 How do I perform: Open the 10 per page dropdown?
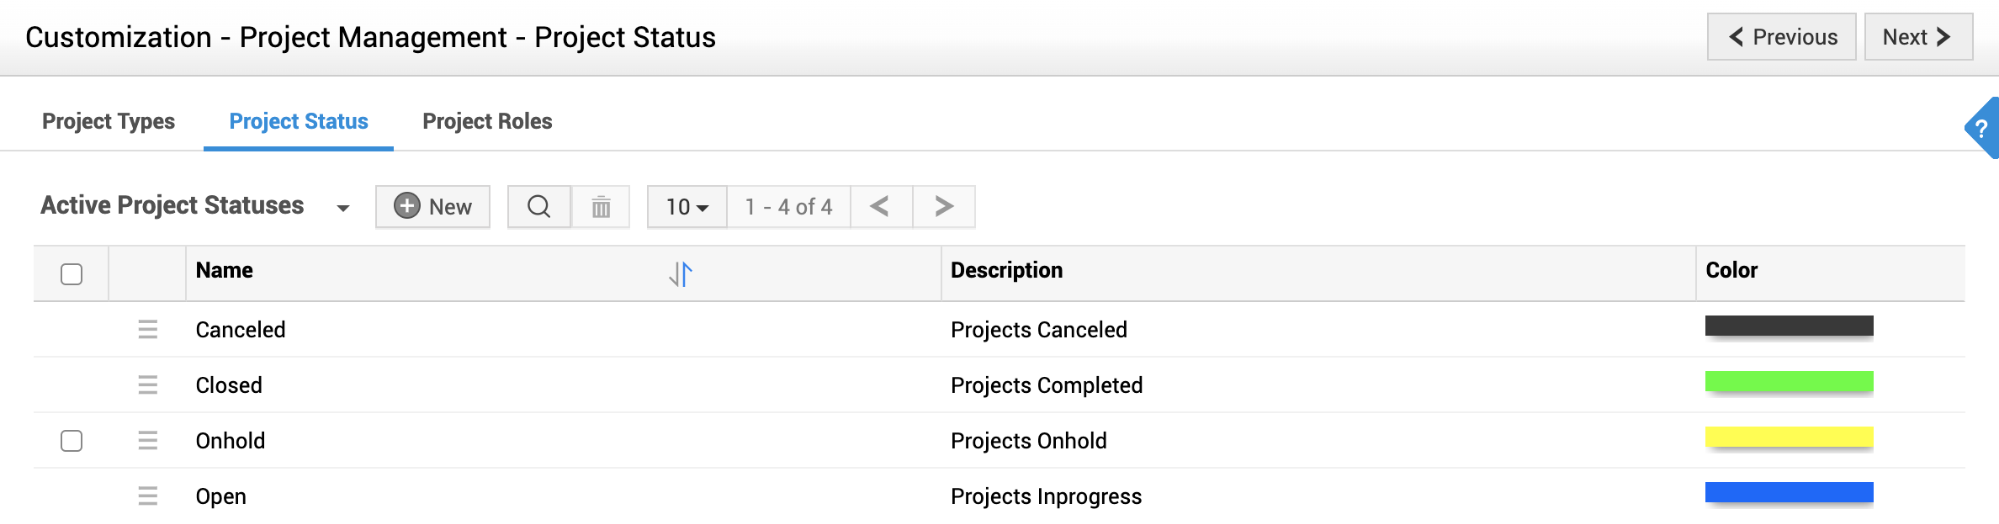[687, 207]
